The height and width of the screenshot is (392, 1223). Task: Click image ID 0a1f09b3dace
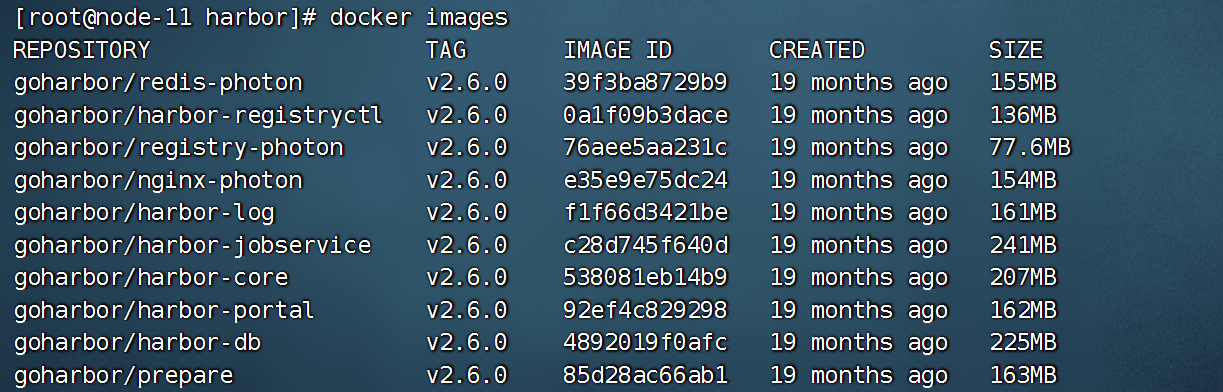pos(645,116)
